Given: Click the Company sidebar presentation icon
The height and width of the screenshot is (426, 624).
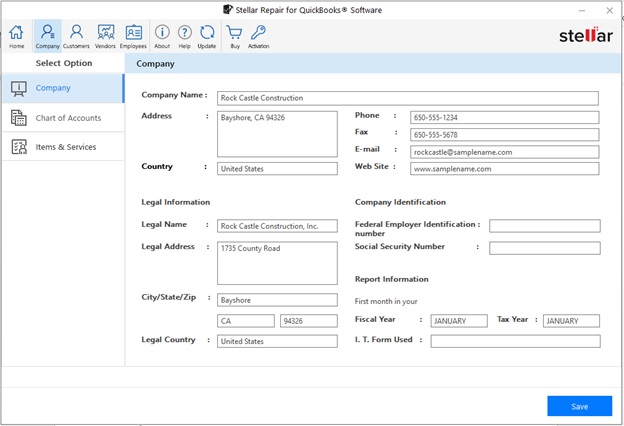Looking at the screenshot, I should click(19, 88).
